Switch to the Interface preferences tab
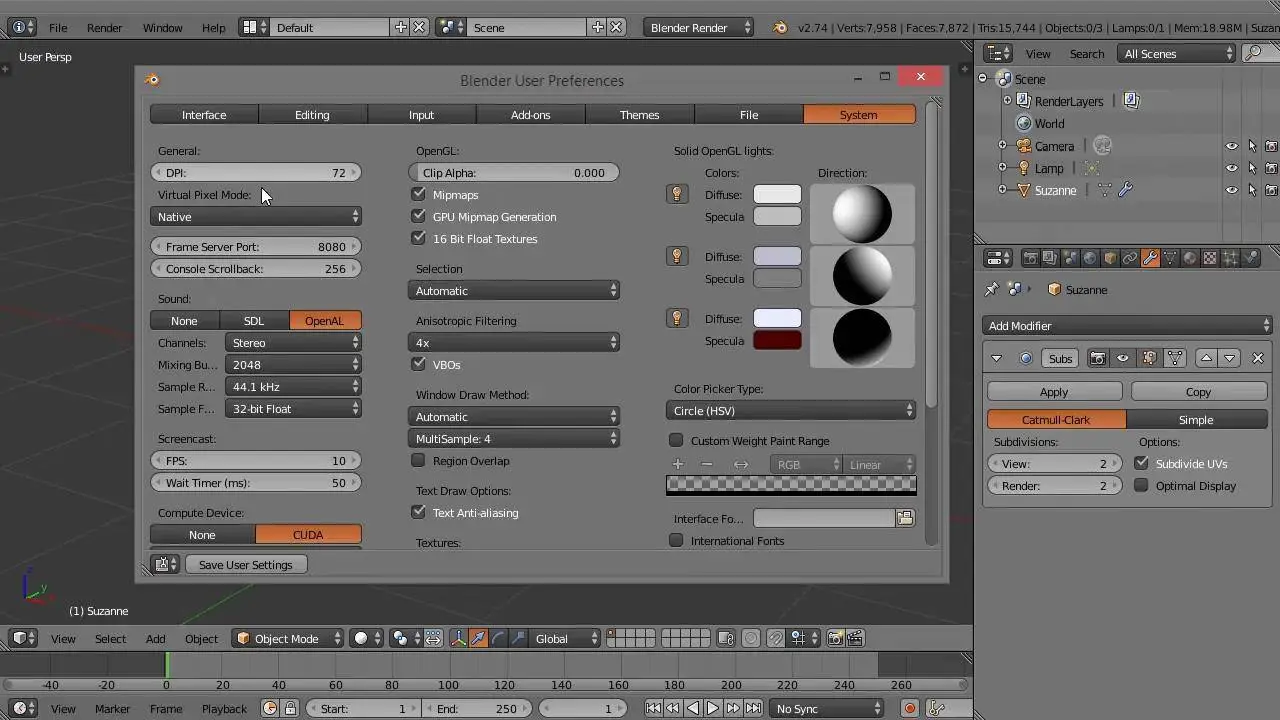 pyautogui.click(x=204, y=115)
